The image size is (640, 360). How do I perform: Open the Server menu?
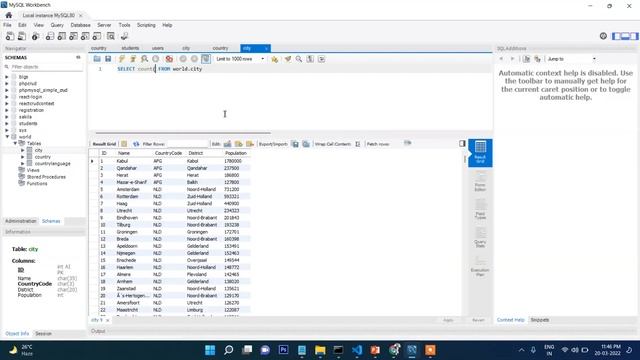pyautogui.click(x=104, y=25)
